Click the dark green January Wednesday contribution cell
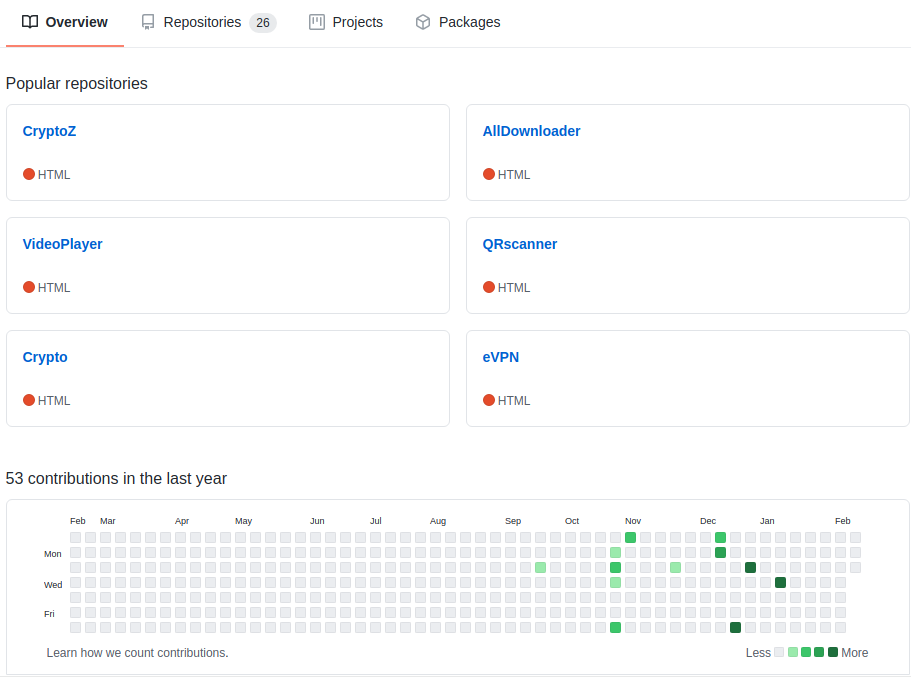This screenshot has width=911, height=677. click(780, 582)
